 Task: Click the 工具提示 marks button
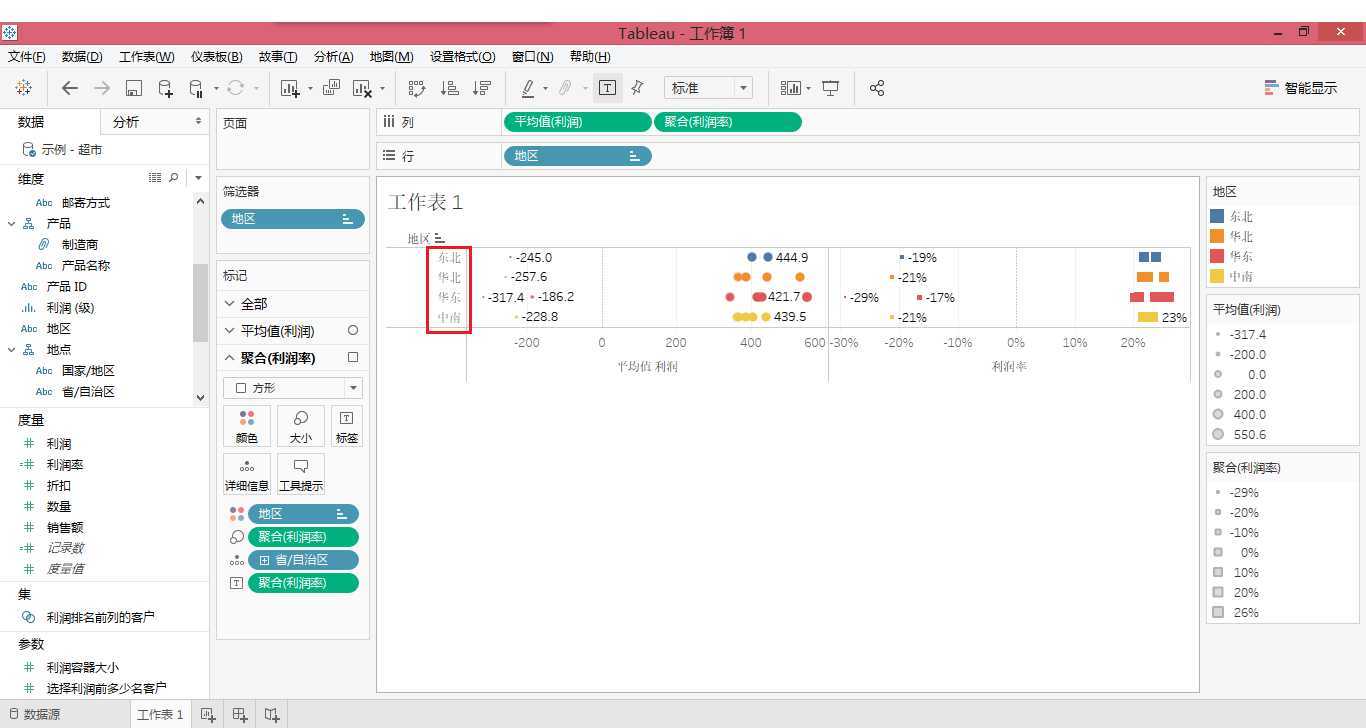coord(300,474)
